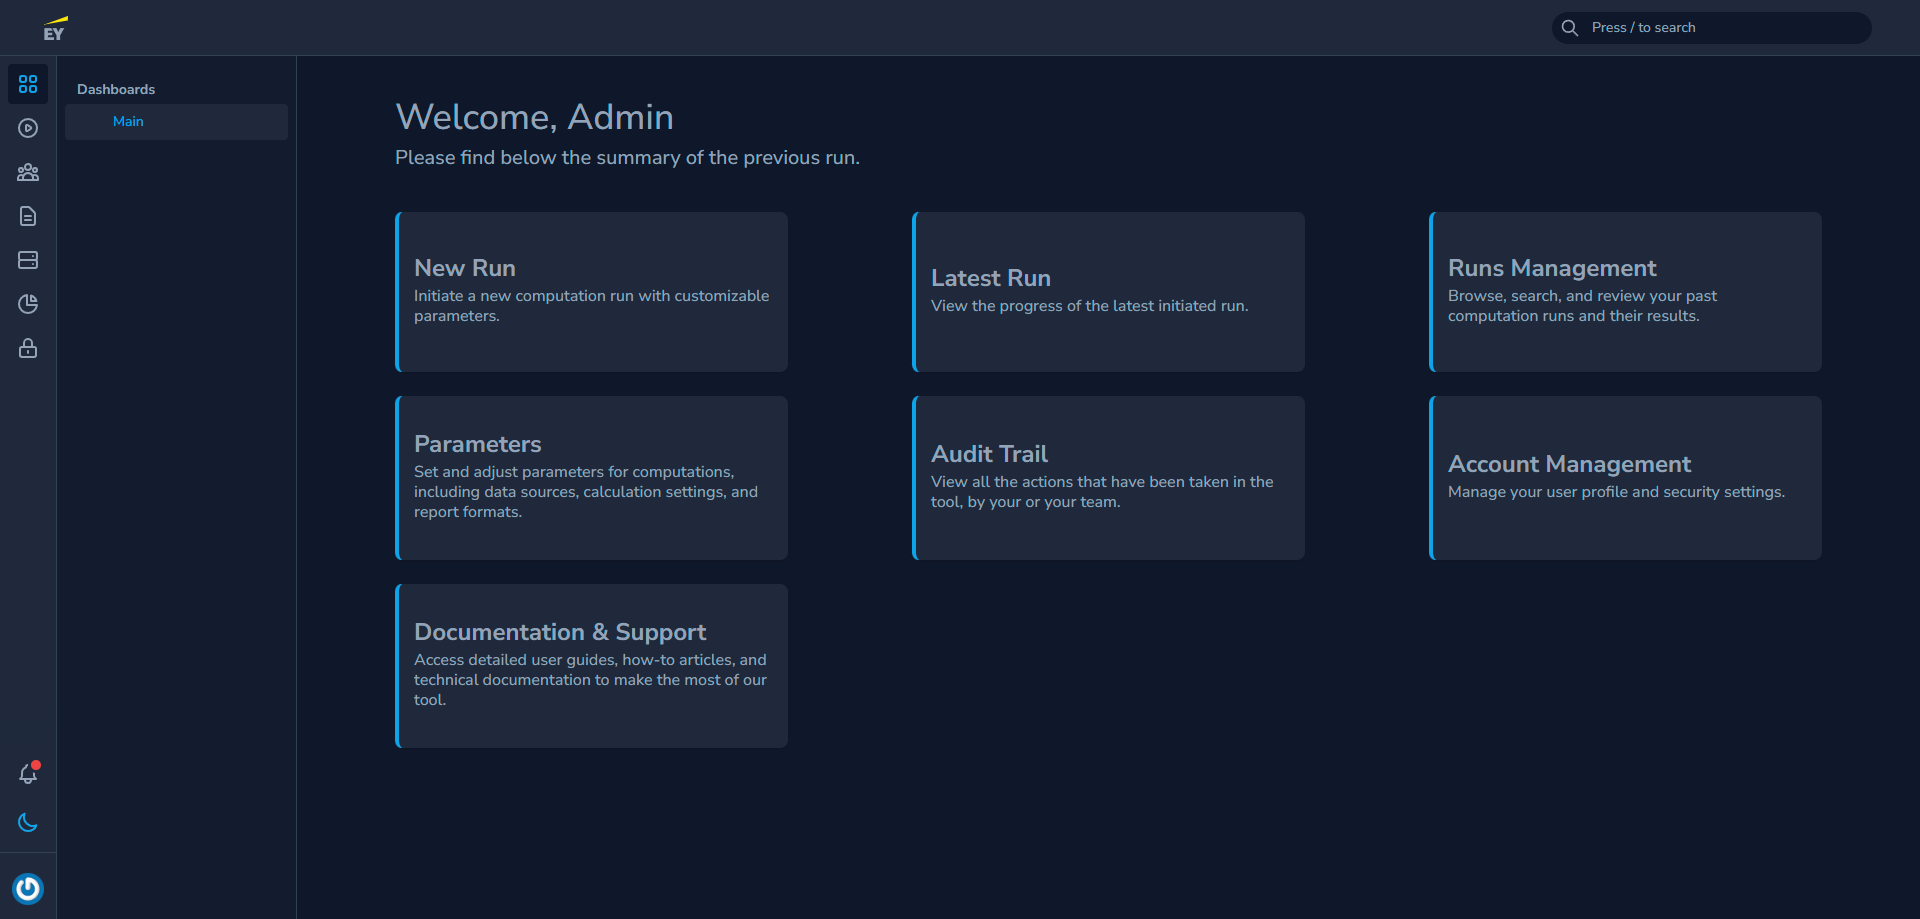Toggle dark mode with the moon icon
1920x919 pixels.
27,822
